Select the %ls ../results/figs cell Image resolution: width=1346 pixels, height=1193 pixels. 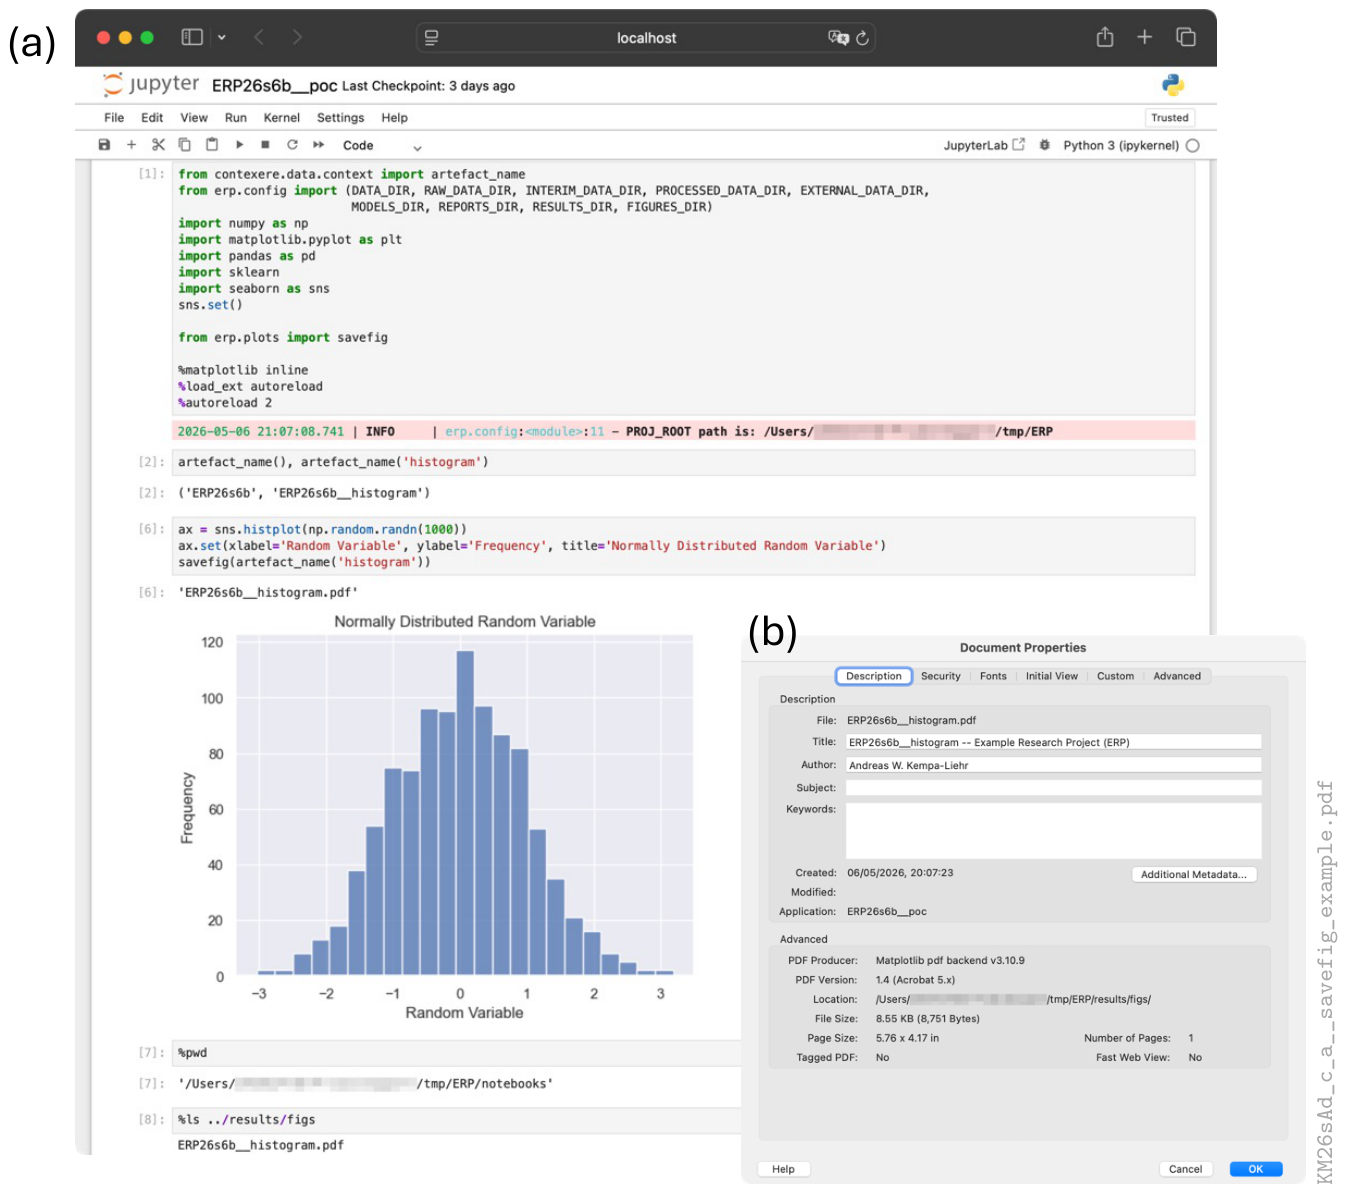tap(456, 1120)
